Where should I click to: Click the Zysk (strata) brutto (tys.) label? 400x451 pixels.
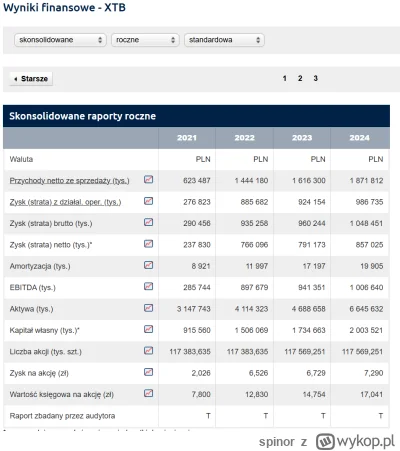click(51, 223)
